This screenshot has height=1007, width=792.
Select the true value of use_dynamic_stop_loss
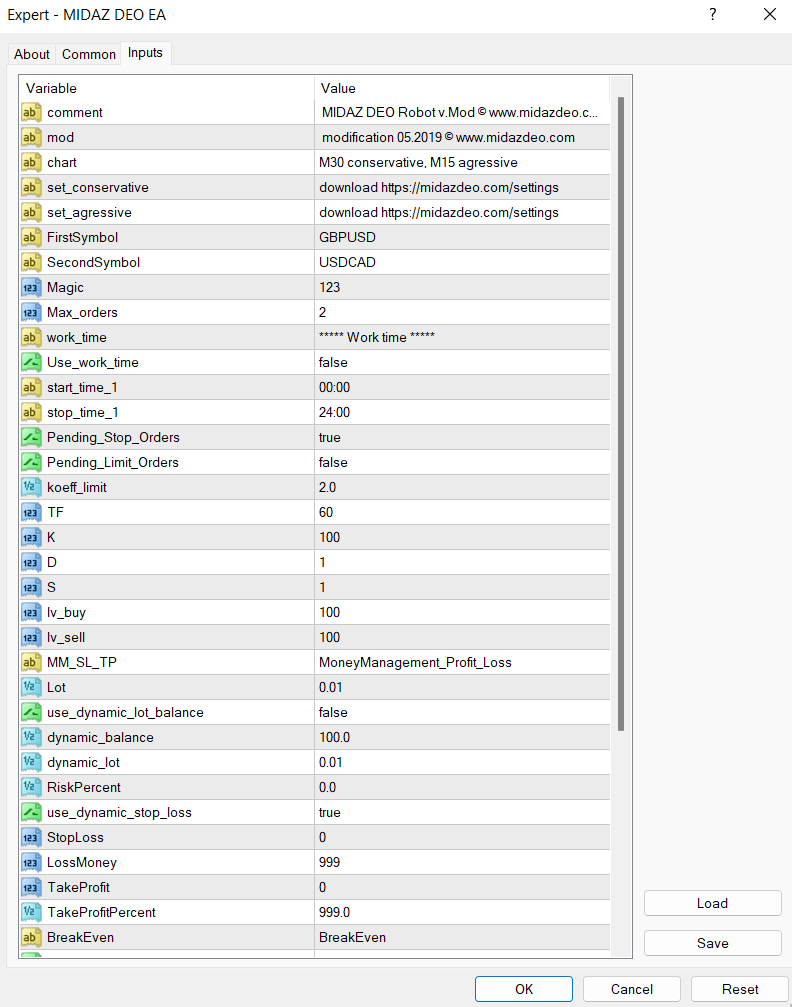[330, 812]
